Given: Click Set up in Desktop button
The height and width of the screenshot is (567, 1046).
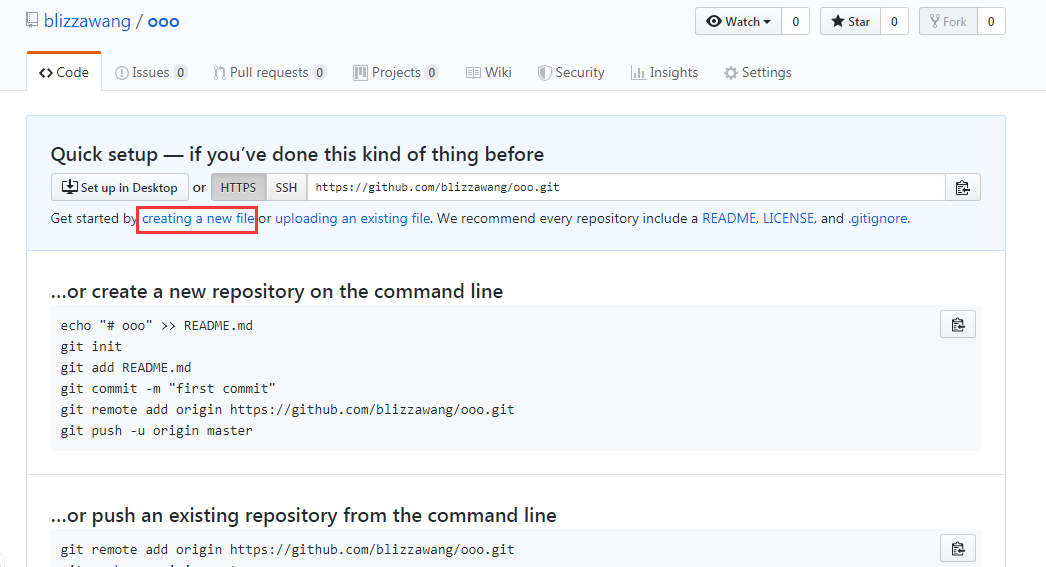Looking at the screenshot, I should click(x=119, y=187).
